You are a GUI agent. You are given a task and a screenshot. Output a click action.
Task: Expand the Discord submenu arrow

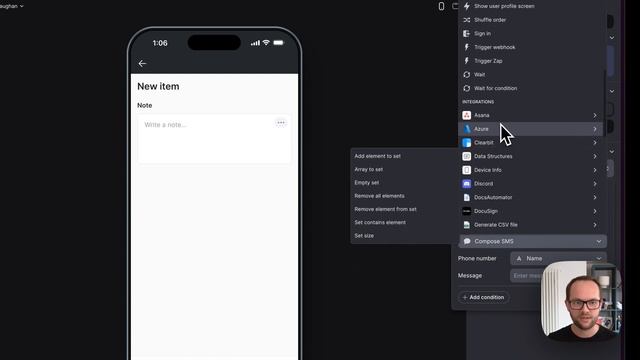[595, 184]
